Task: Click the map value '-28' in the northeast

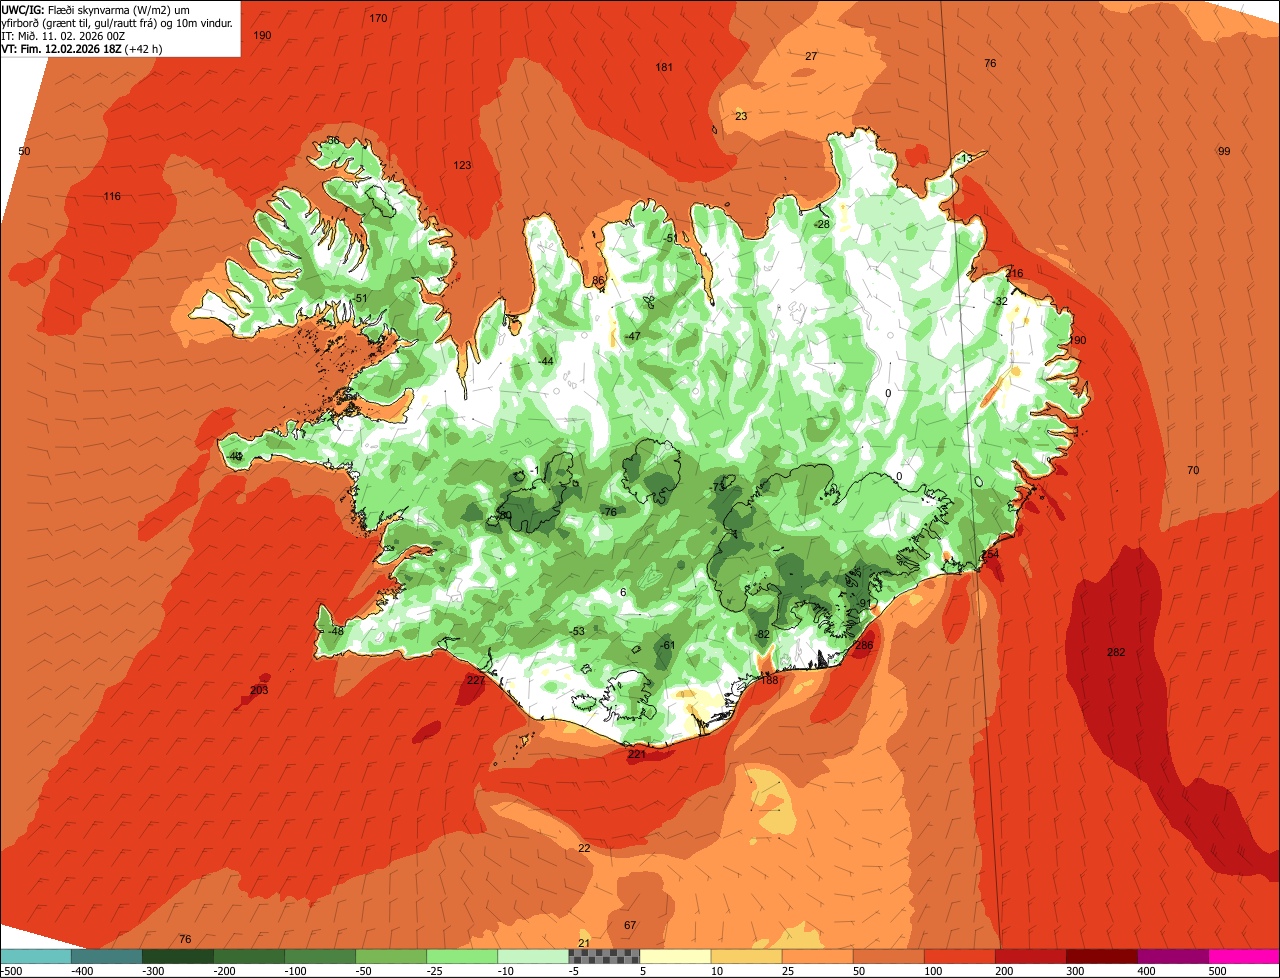Action: click(x=822, y=225)
